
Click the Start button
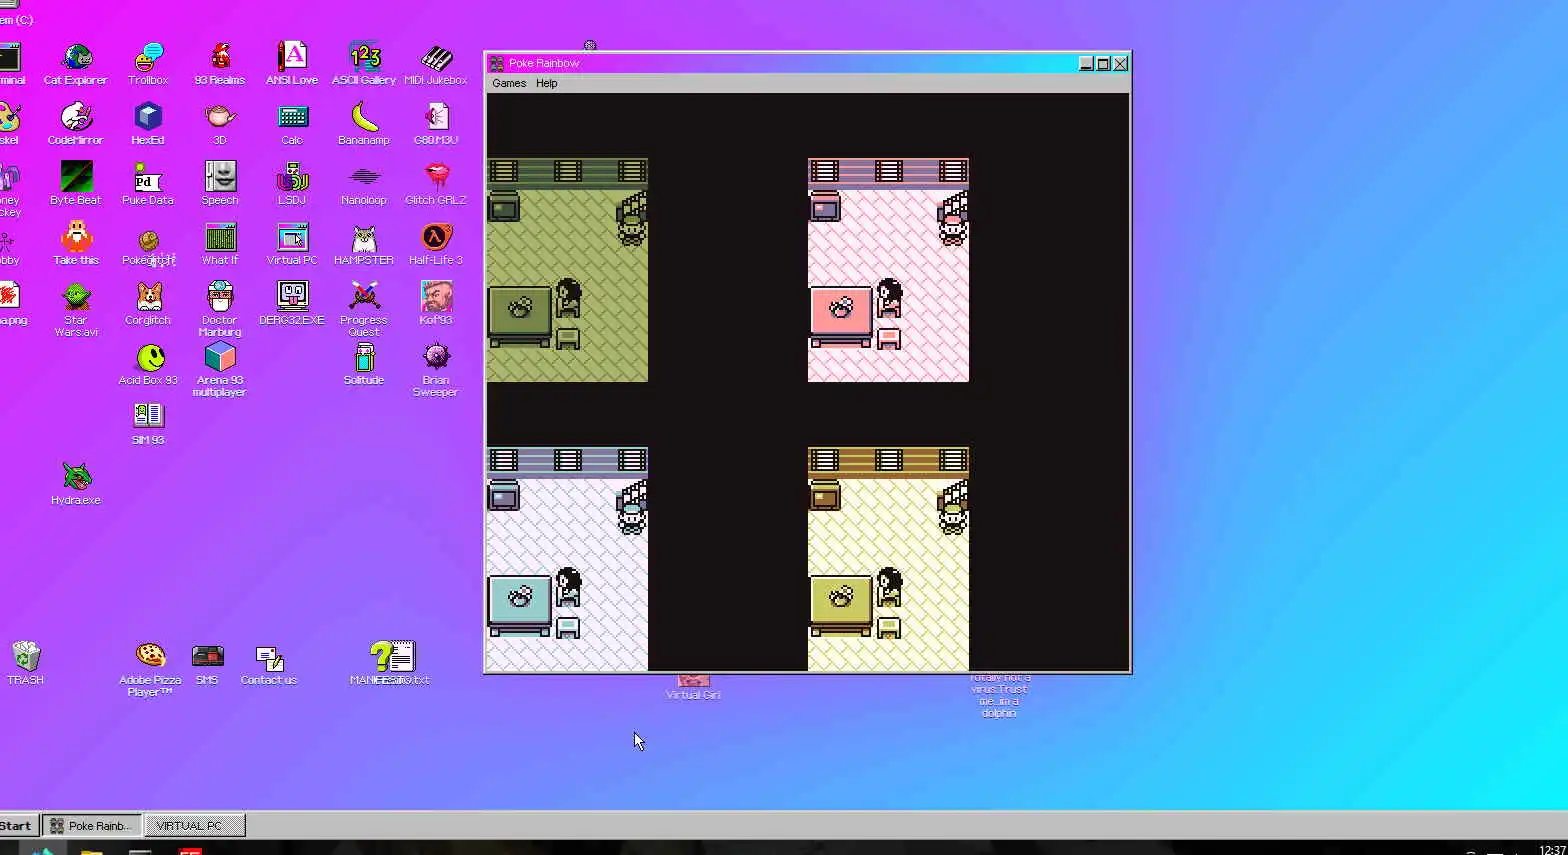click(17, 825)
